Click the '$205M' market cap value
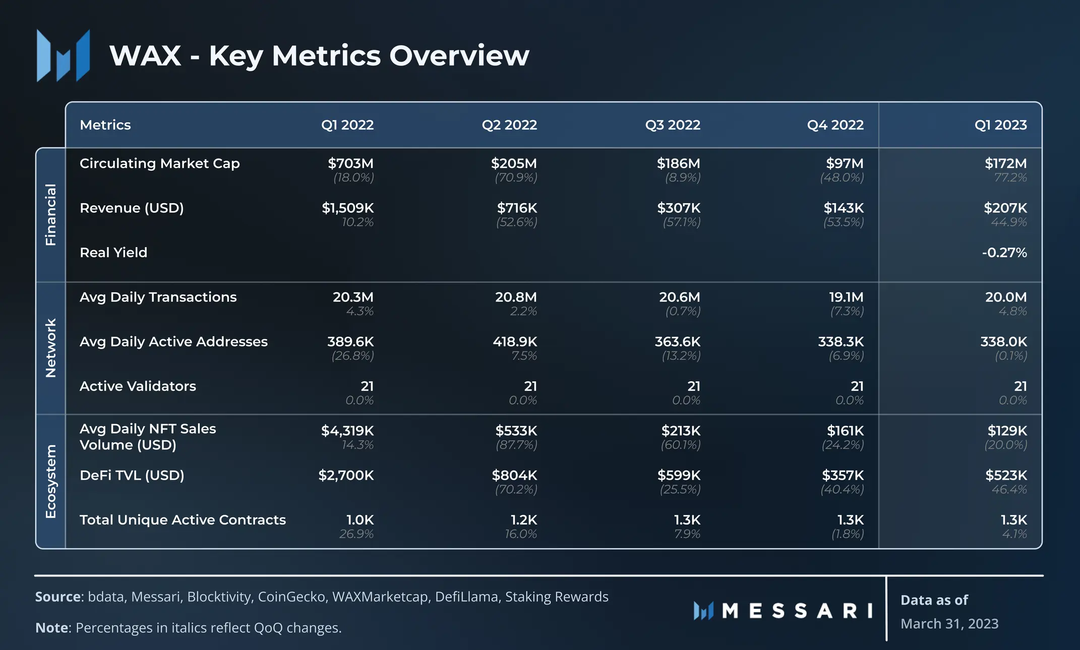Screen dimensions: 1080x650 pyautogui.click(x=514, y=164)
